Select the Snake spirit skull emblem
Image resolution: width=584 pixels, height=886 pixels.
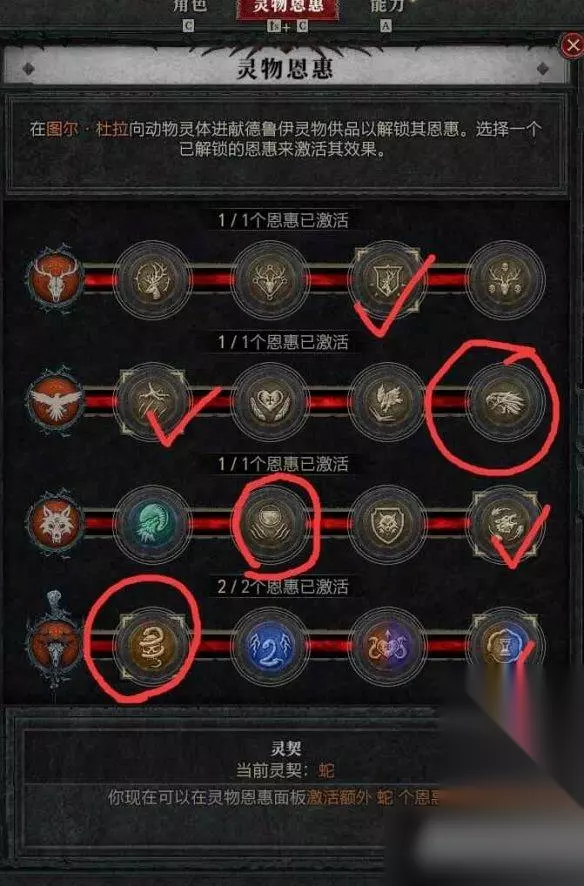click(x=55, y=641)
